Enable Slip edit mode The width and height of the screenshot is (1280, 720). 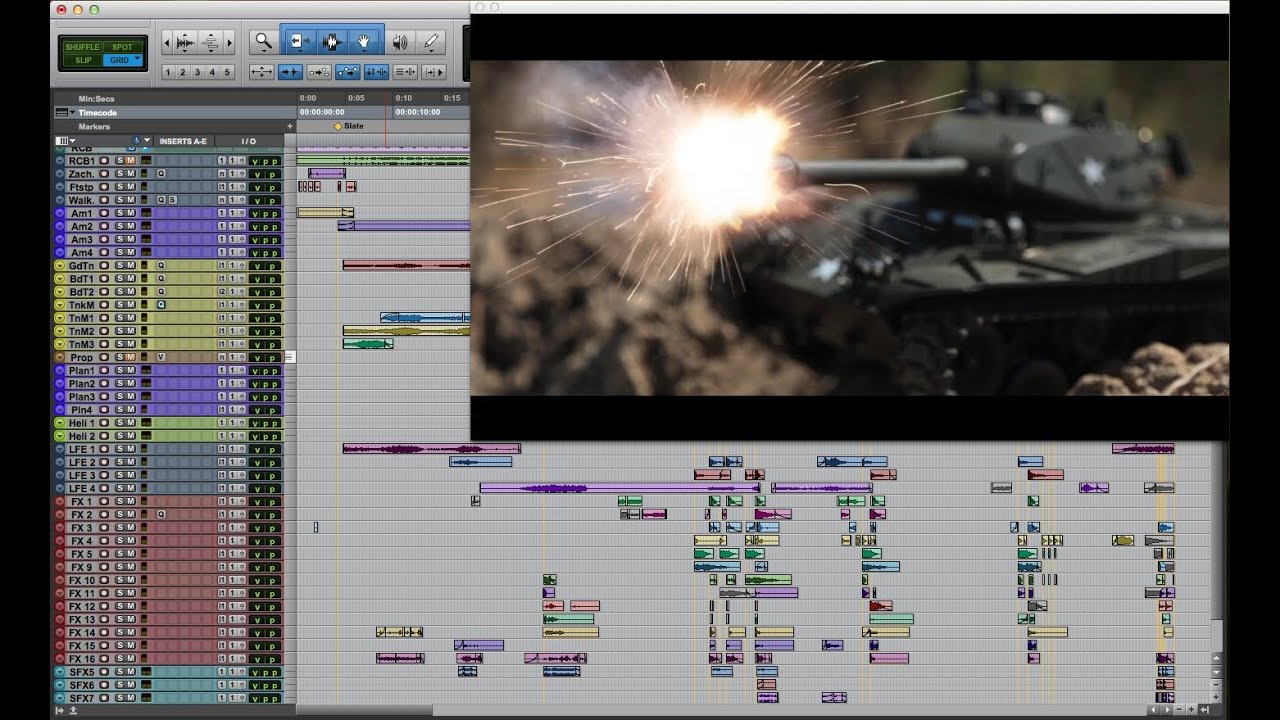(x=82, y=60)
